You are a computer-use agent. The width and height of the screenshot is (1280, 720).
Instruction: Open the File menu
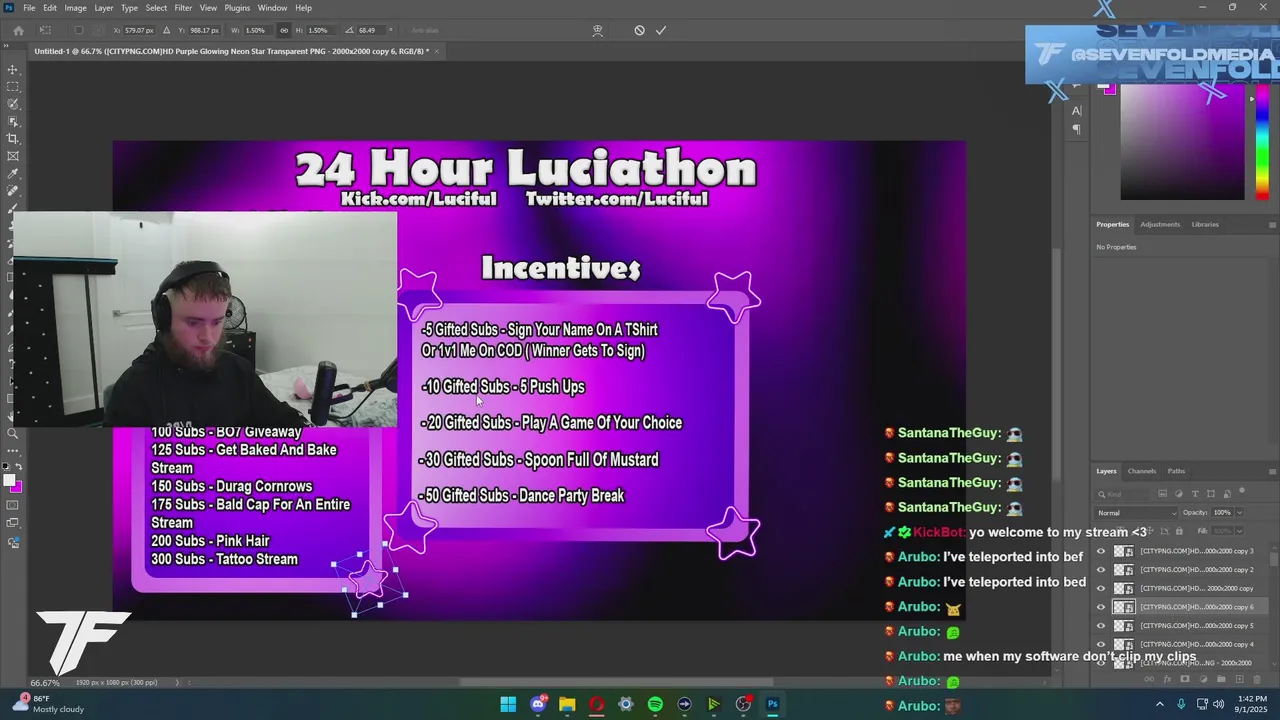[x=29, y=8]
